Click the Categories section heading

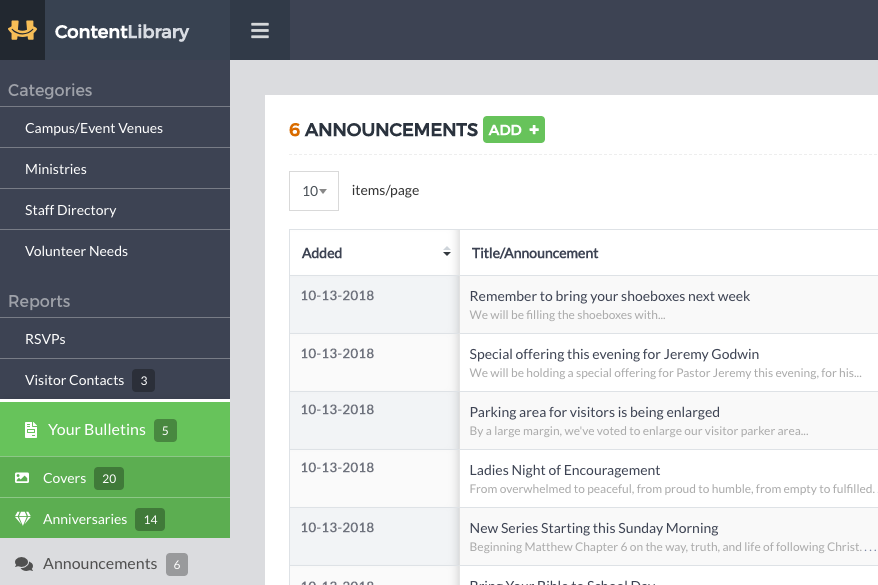tap(50, 90)
